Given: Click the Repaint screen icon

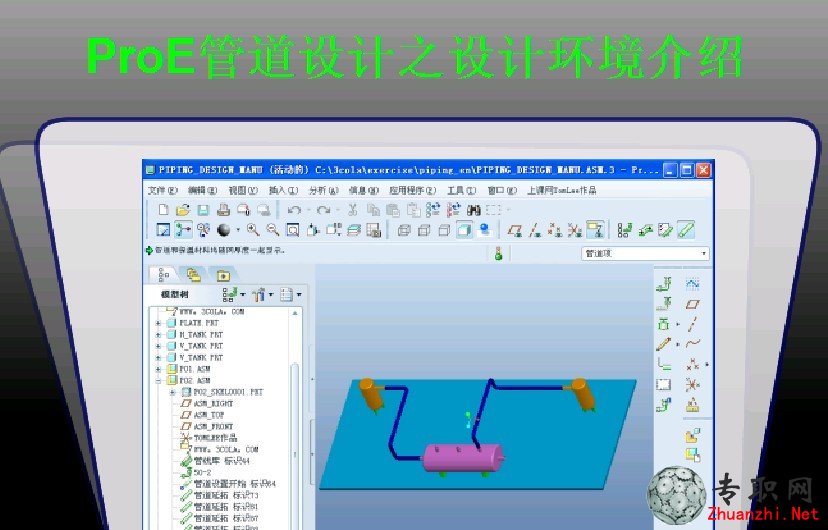Looking at the screenshot, I should (163, 230).
